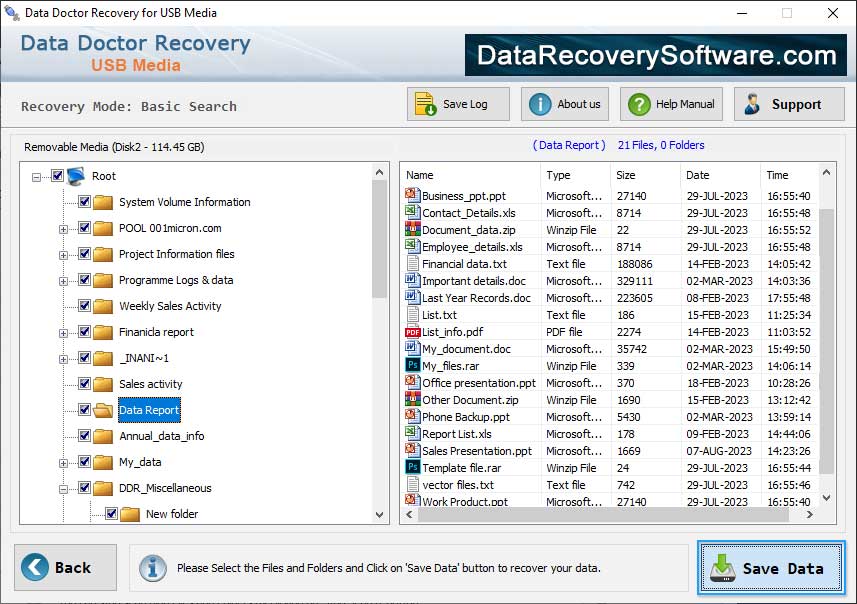Select the Financial data.txt file row

pos(470,264)
